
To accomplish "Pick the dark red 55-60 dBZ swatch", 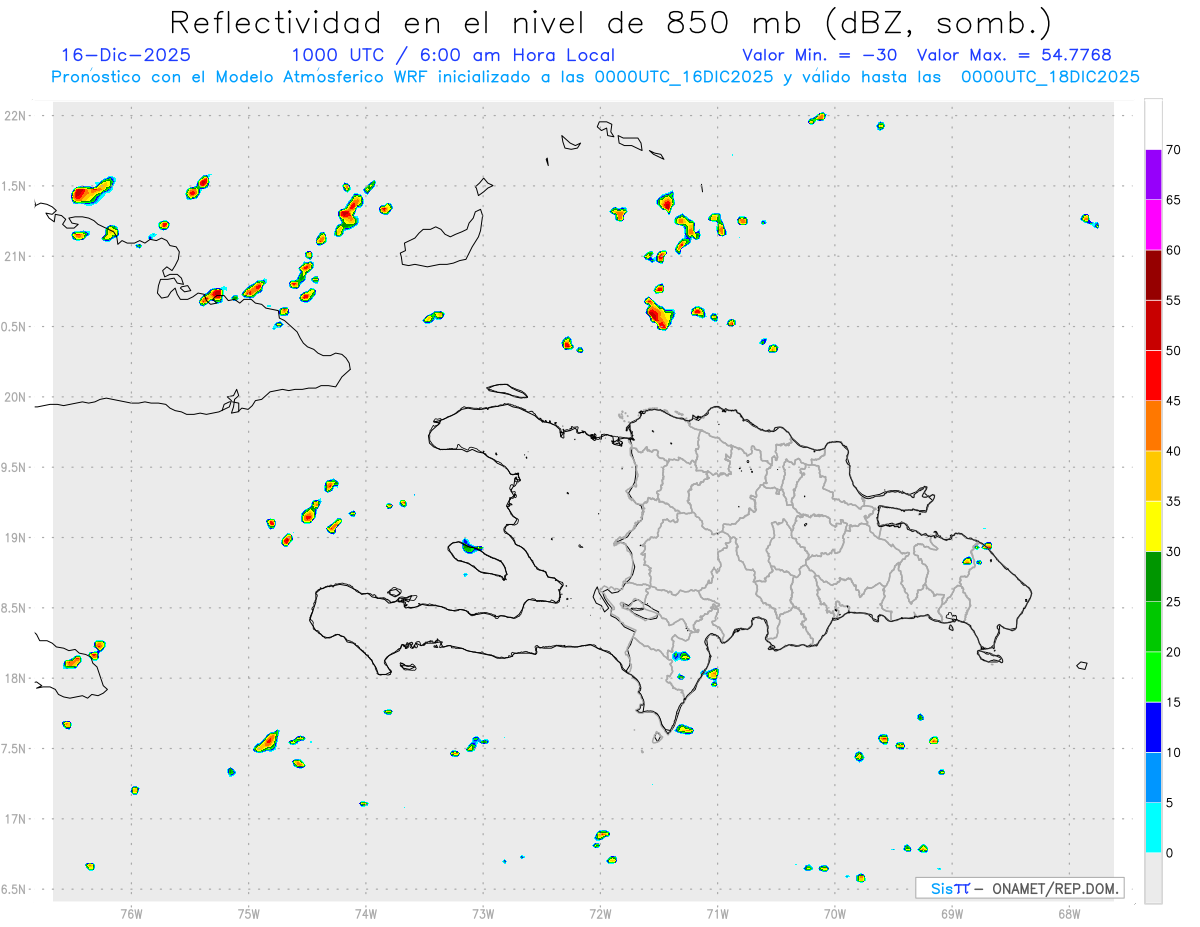I will (x=1153, y=275).
